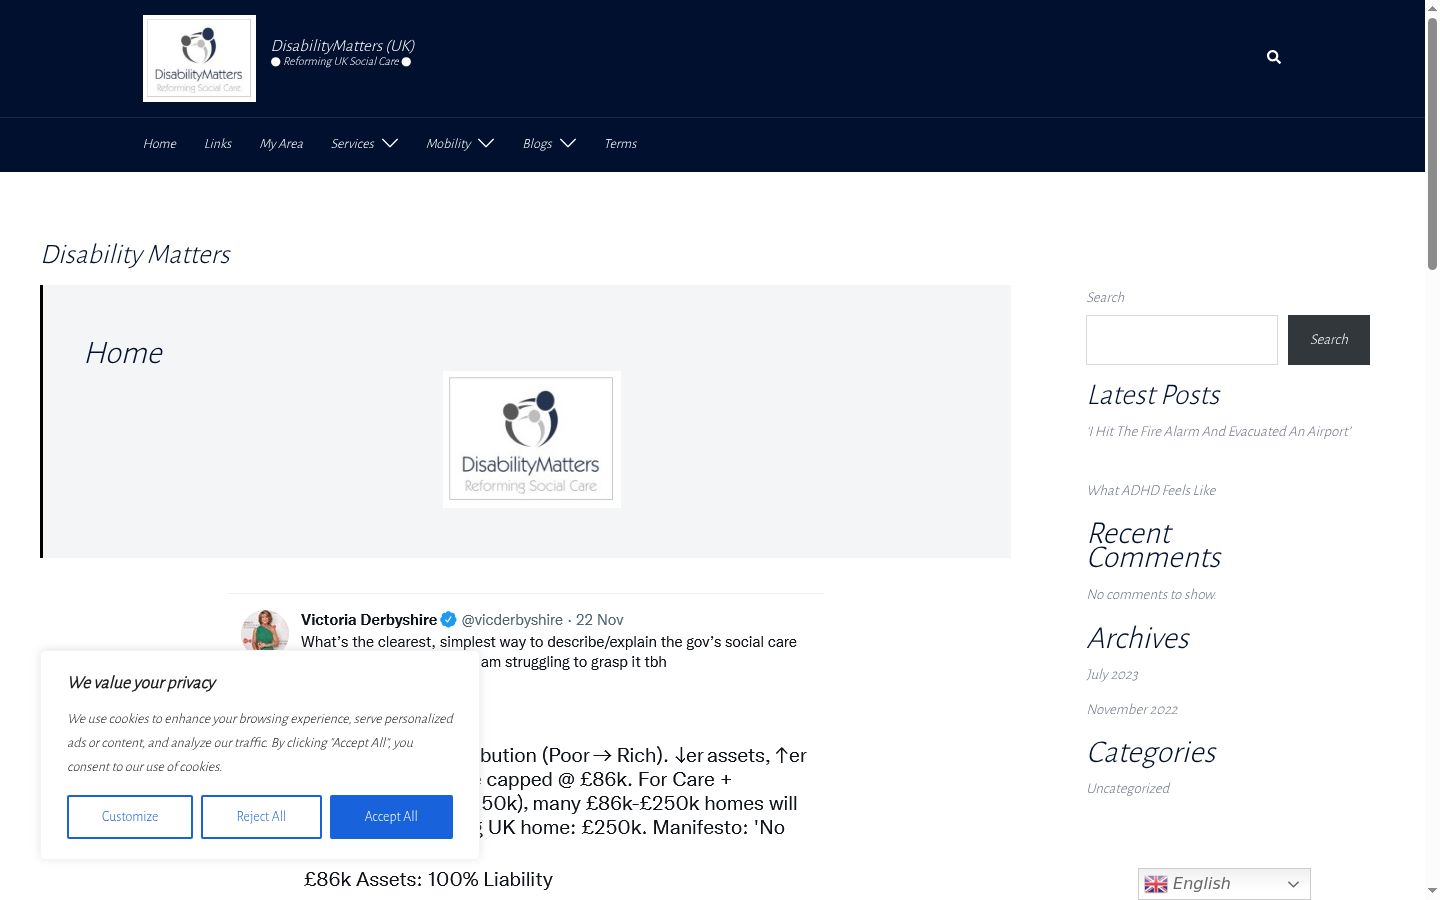Open the My Area menu item

[x=281, y=144]
